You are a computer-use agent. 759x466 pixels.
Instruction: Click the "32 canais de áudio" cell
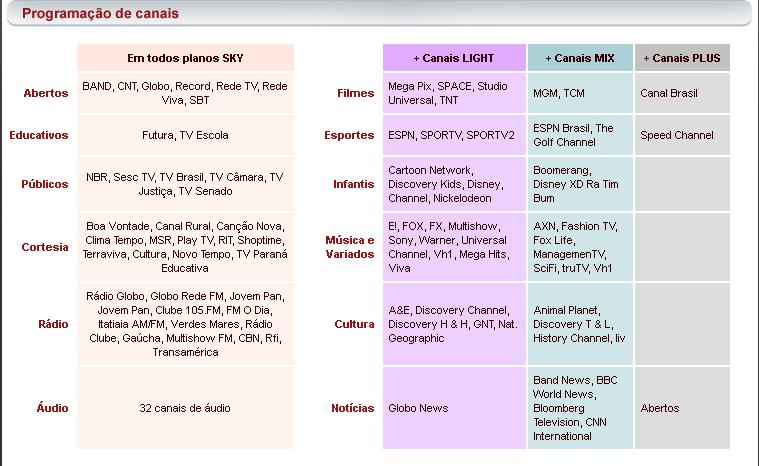185,408
